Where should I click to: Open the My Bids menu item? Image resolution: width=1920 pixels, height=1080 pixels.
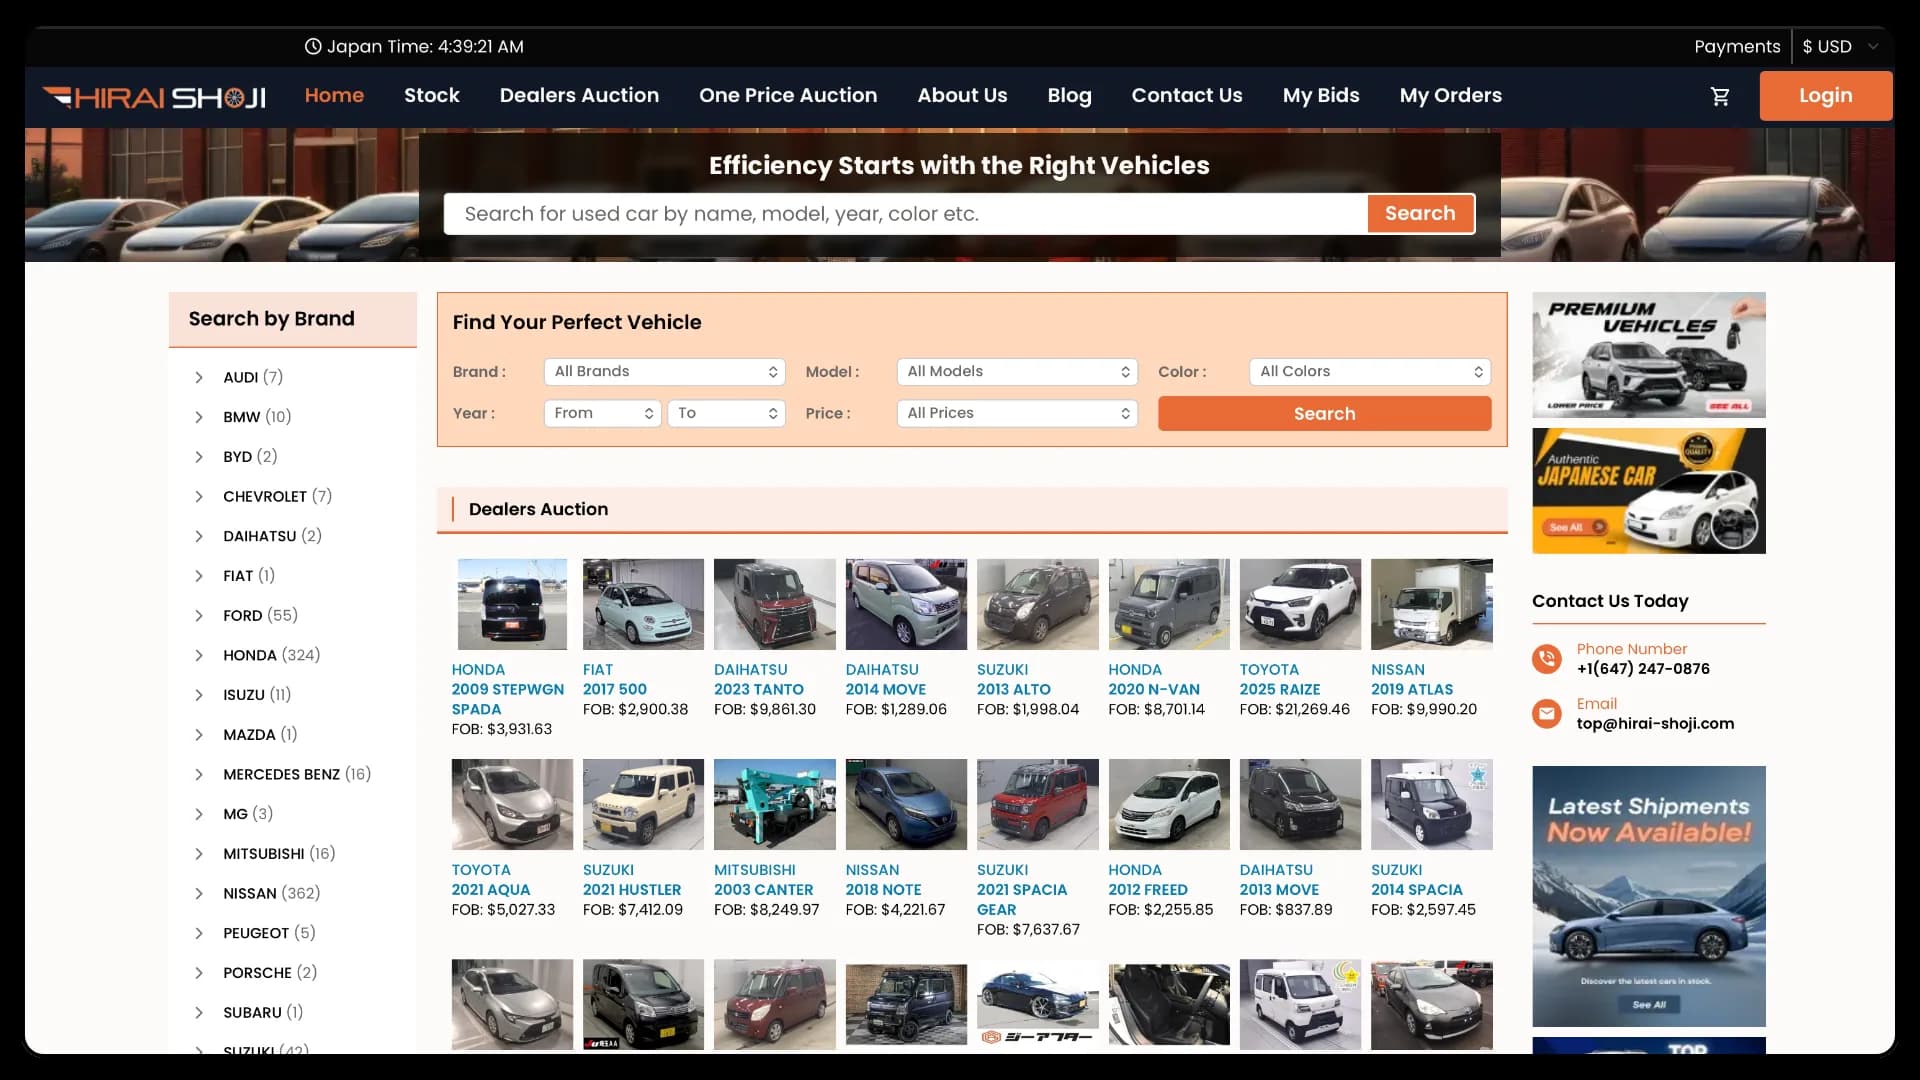1321,95
